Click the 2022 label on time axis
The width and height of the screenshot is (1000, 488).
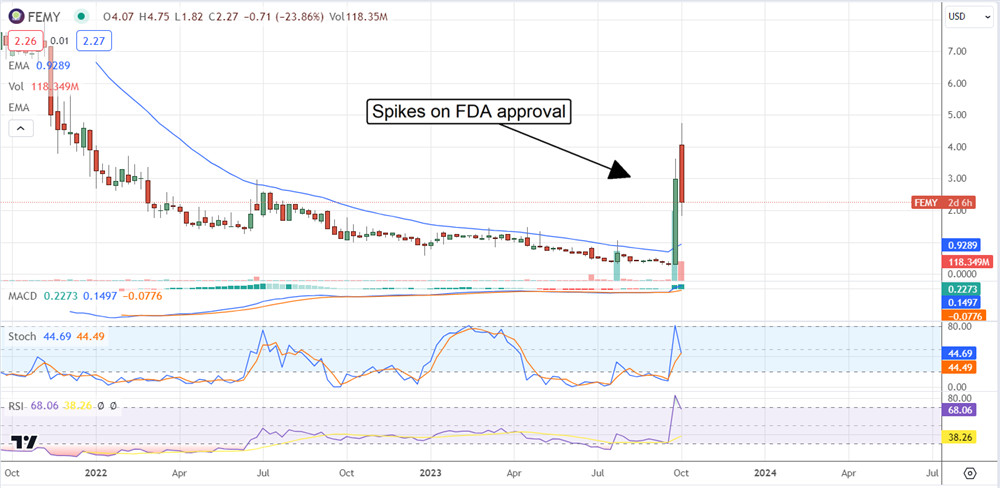pos(96,473)
